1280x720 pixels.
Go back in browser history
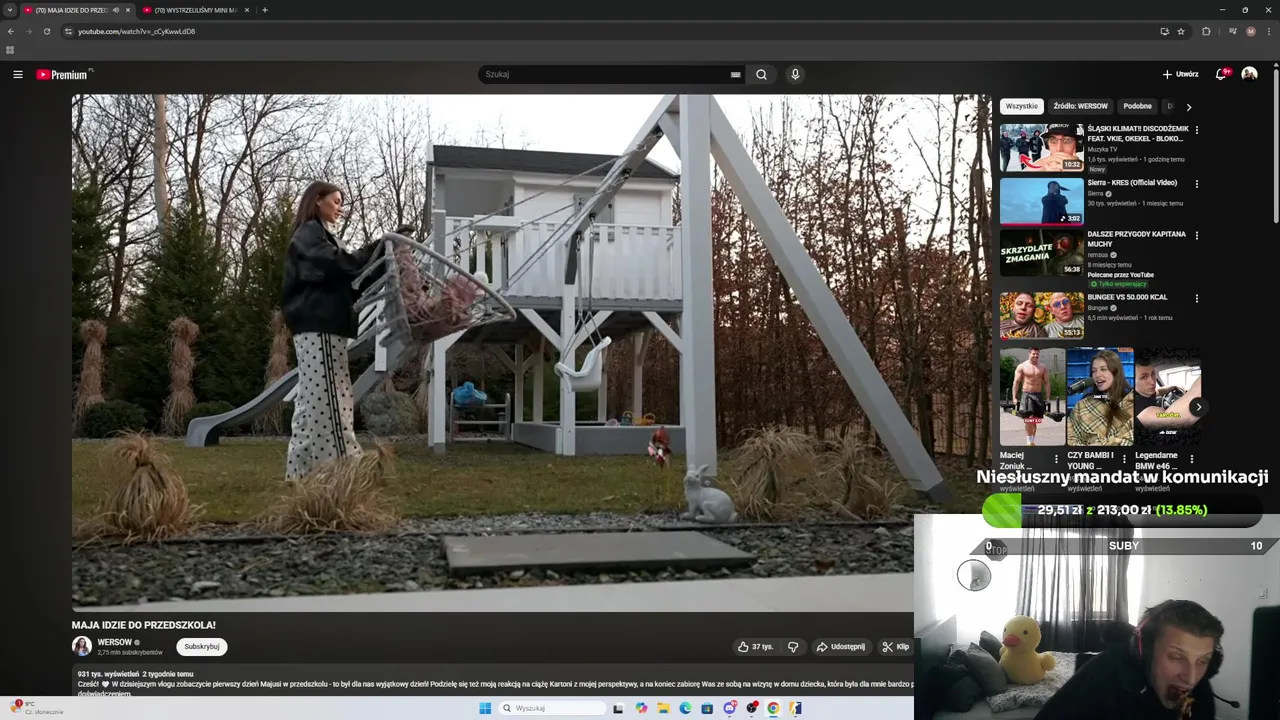click(11, 31)
